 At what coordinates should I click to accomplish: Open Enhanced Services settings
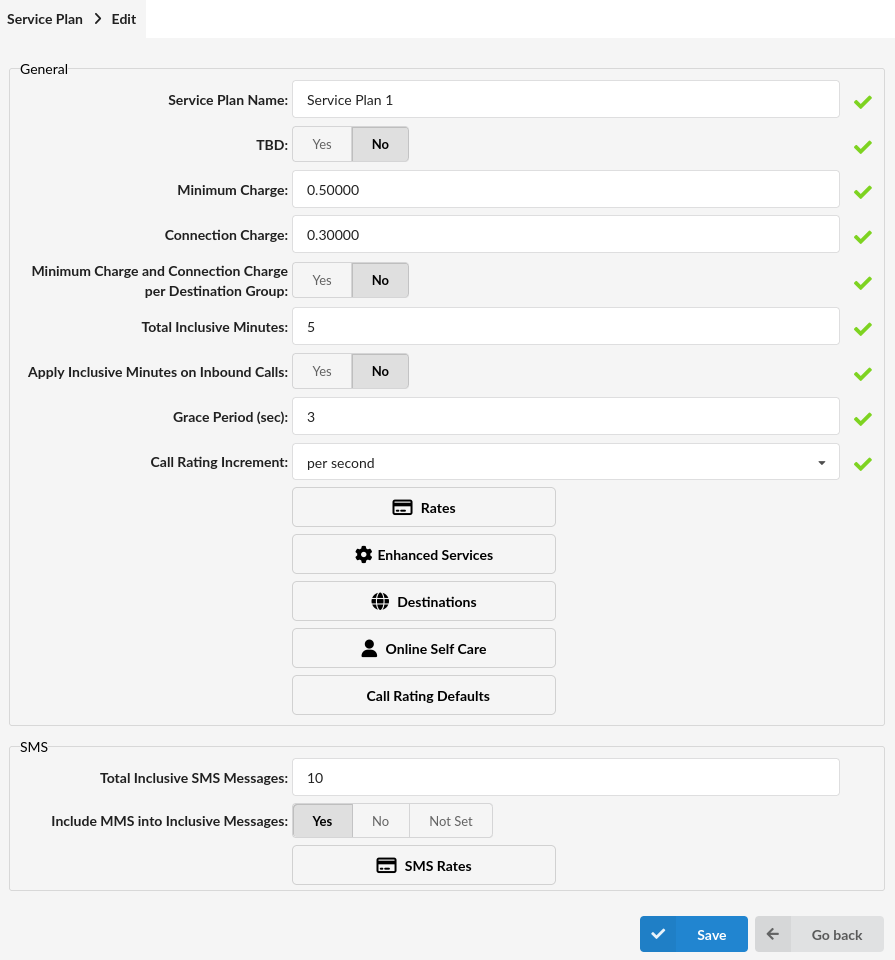tap(424, 555)
